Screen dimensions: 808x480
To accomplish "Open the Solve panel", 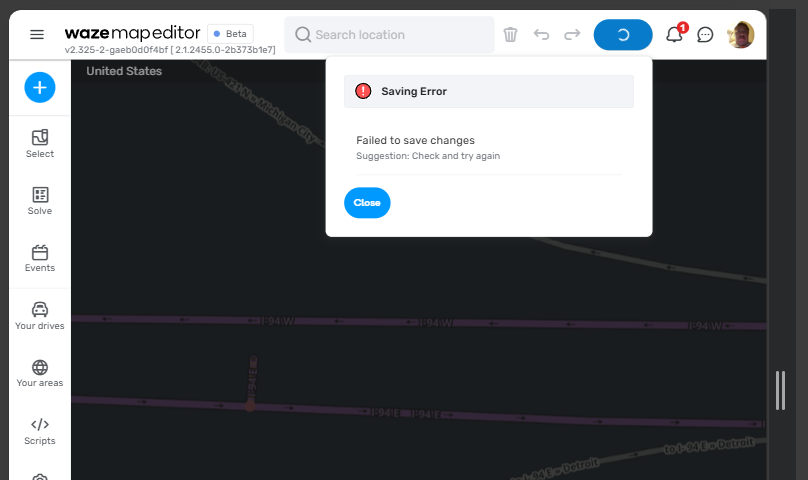I will (40, 201).
